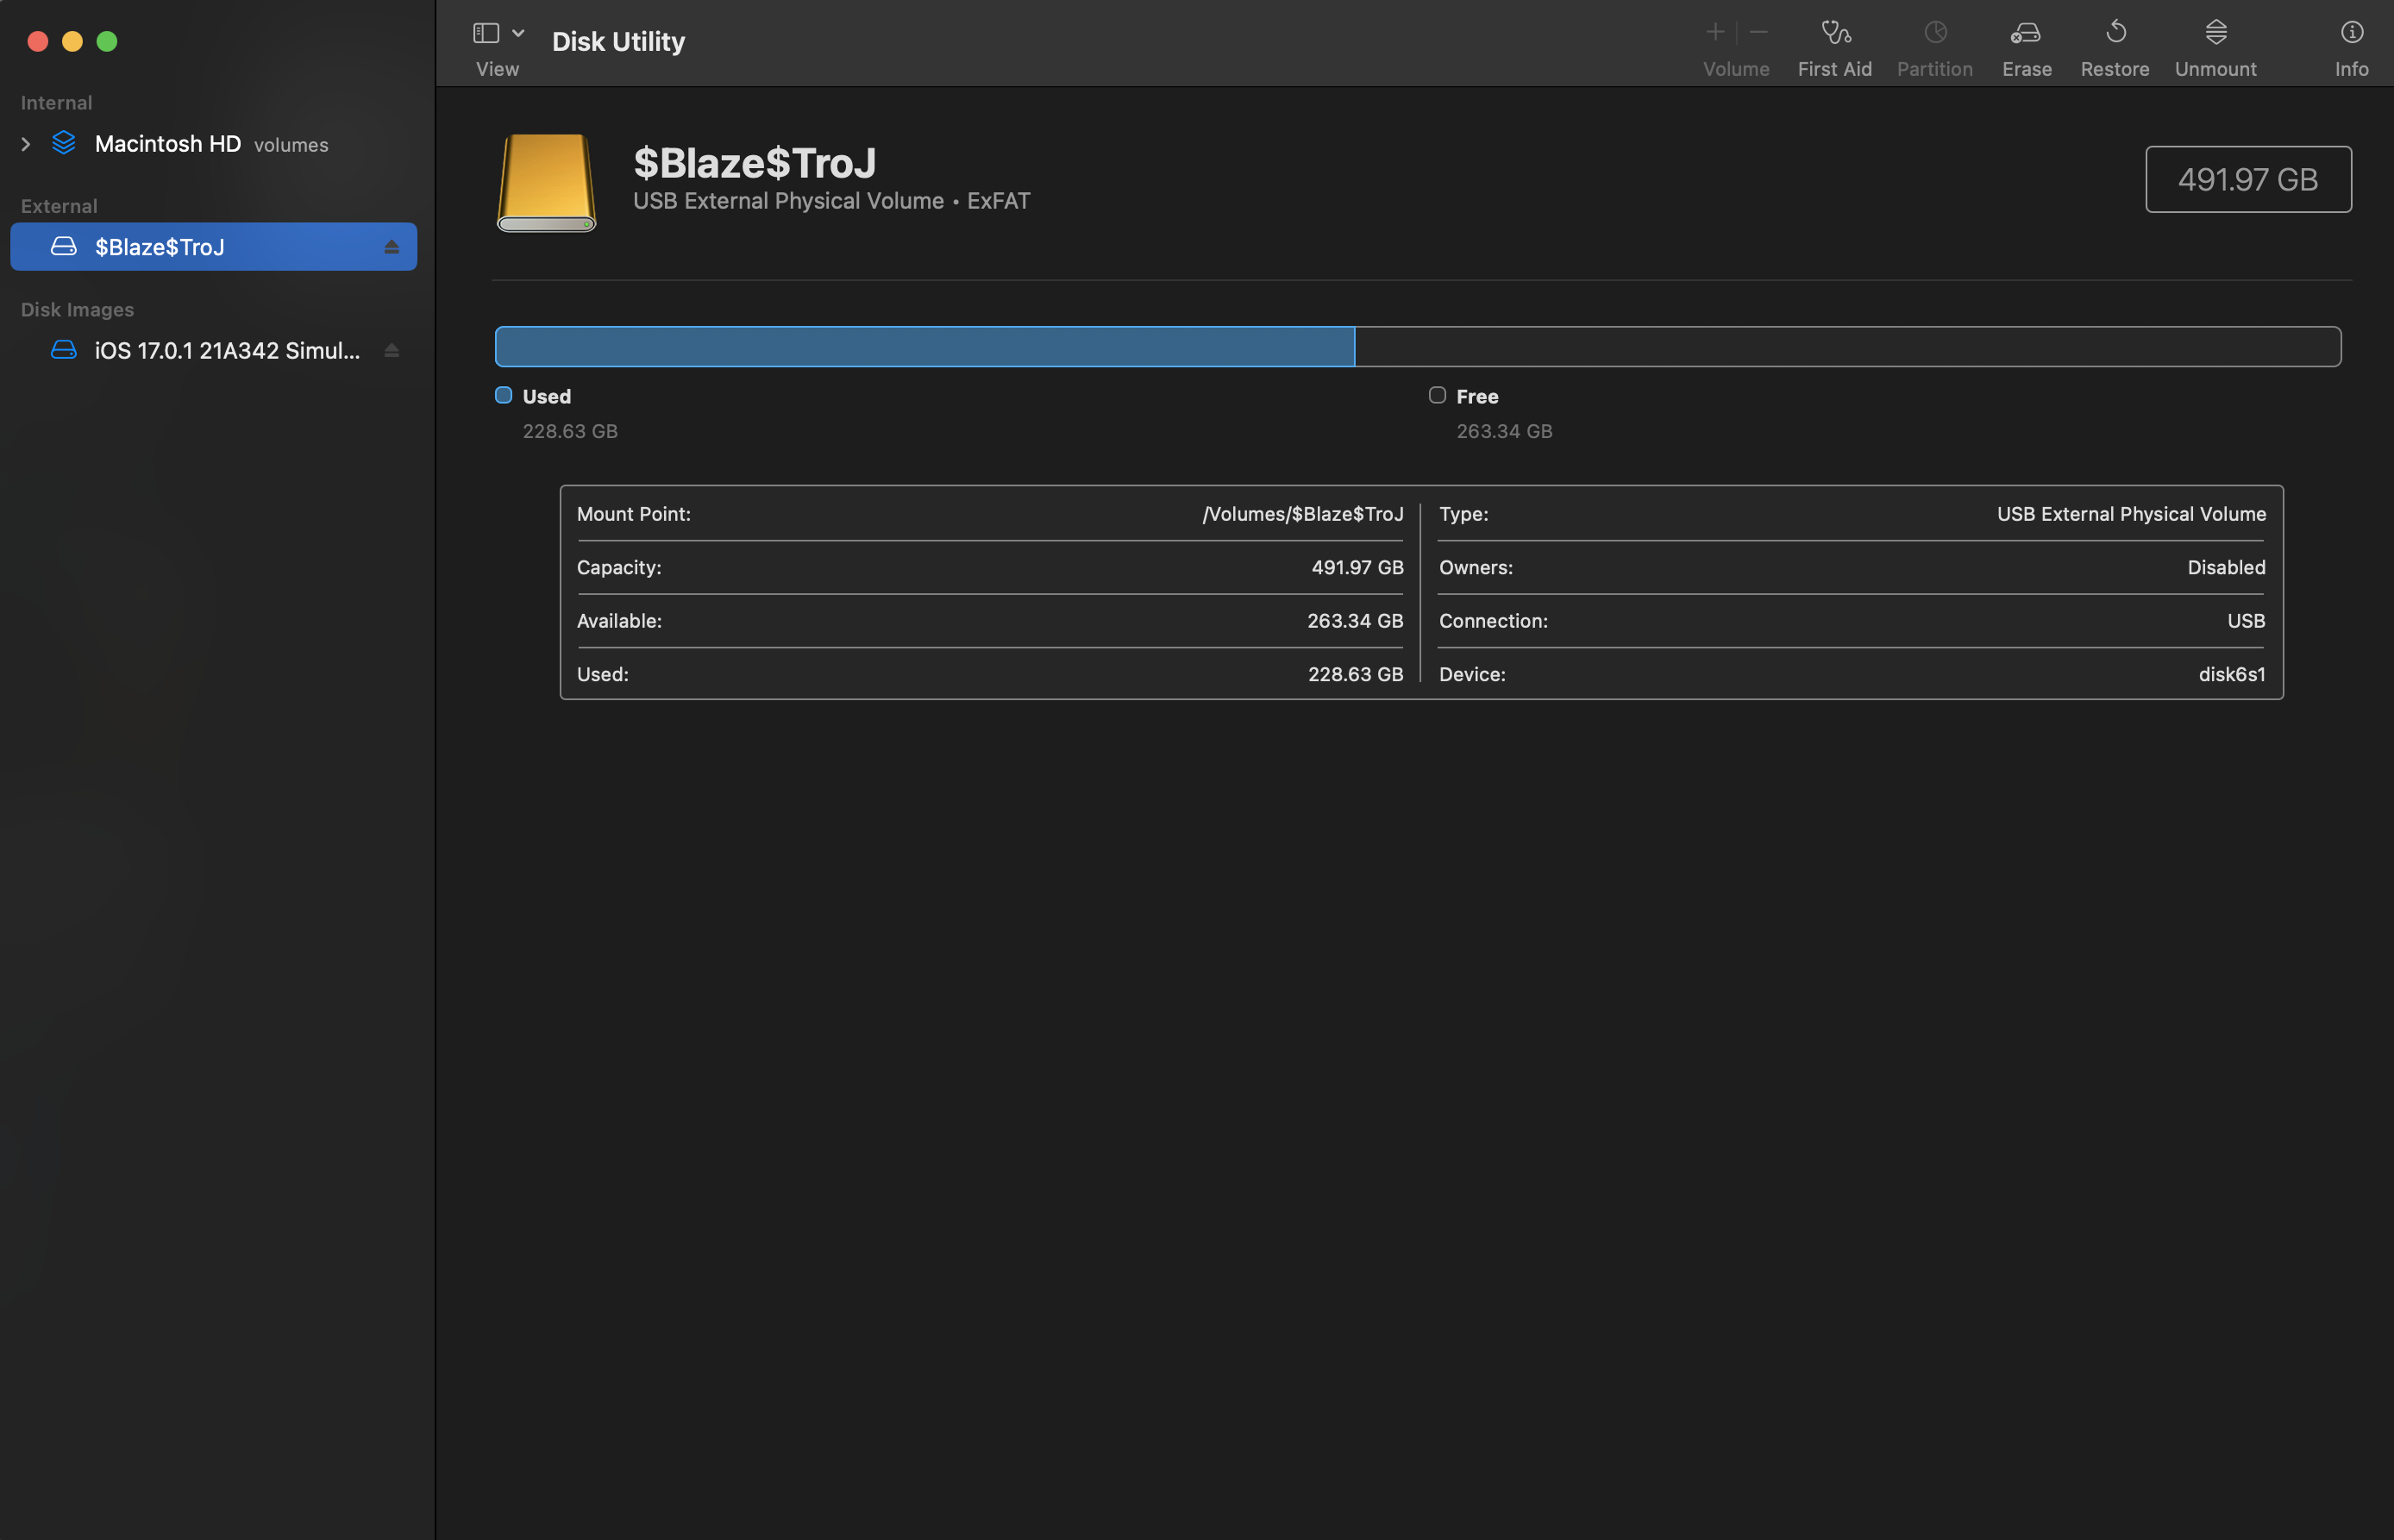Click the Erase toolbar icon

point(2026,34)
